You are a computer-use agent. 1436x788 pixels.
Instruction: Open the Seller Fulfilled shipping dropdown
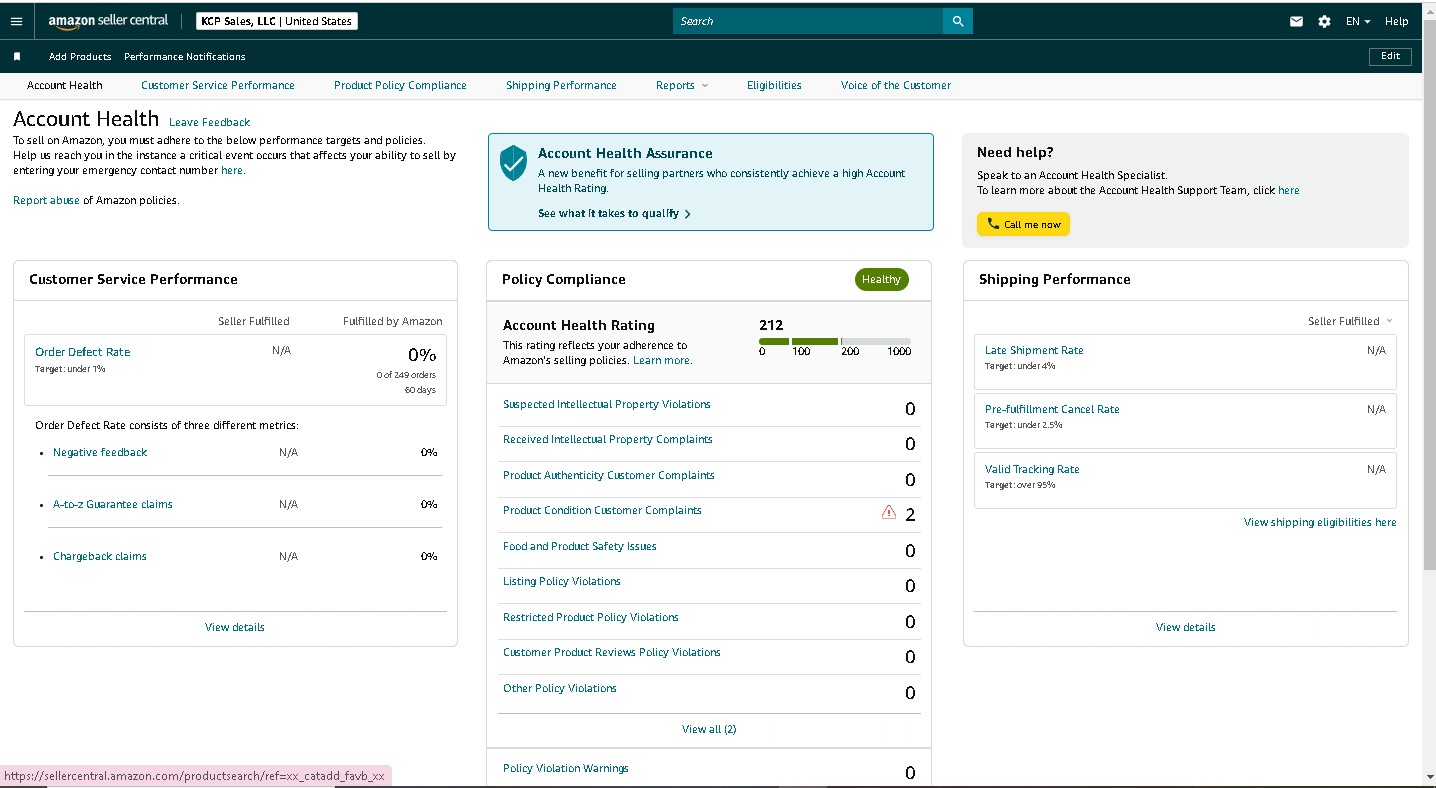tap(1350, 321)
